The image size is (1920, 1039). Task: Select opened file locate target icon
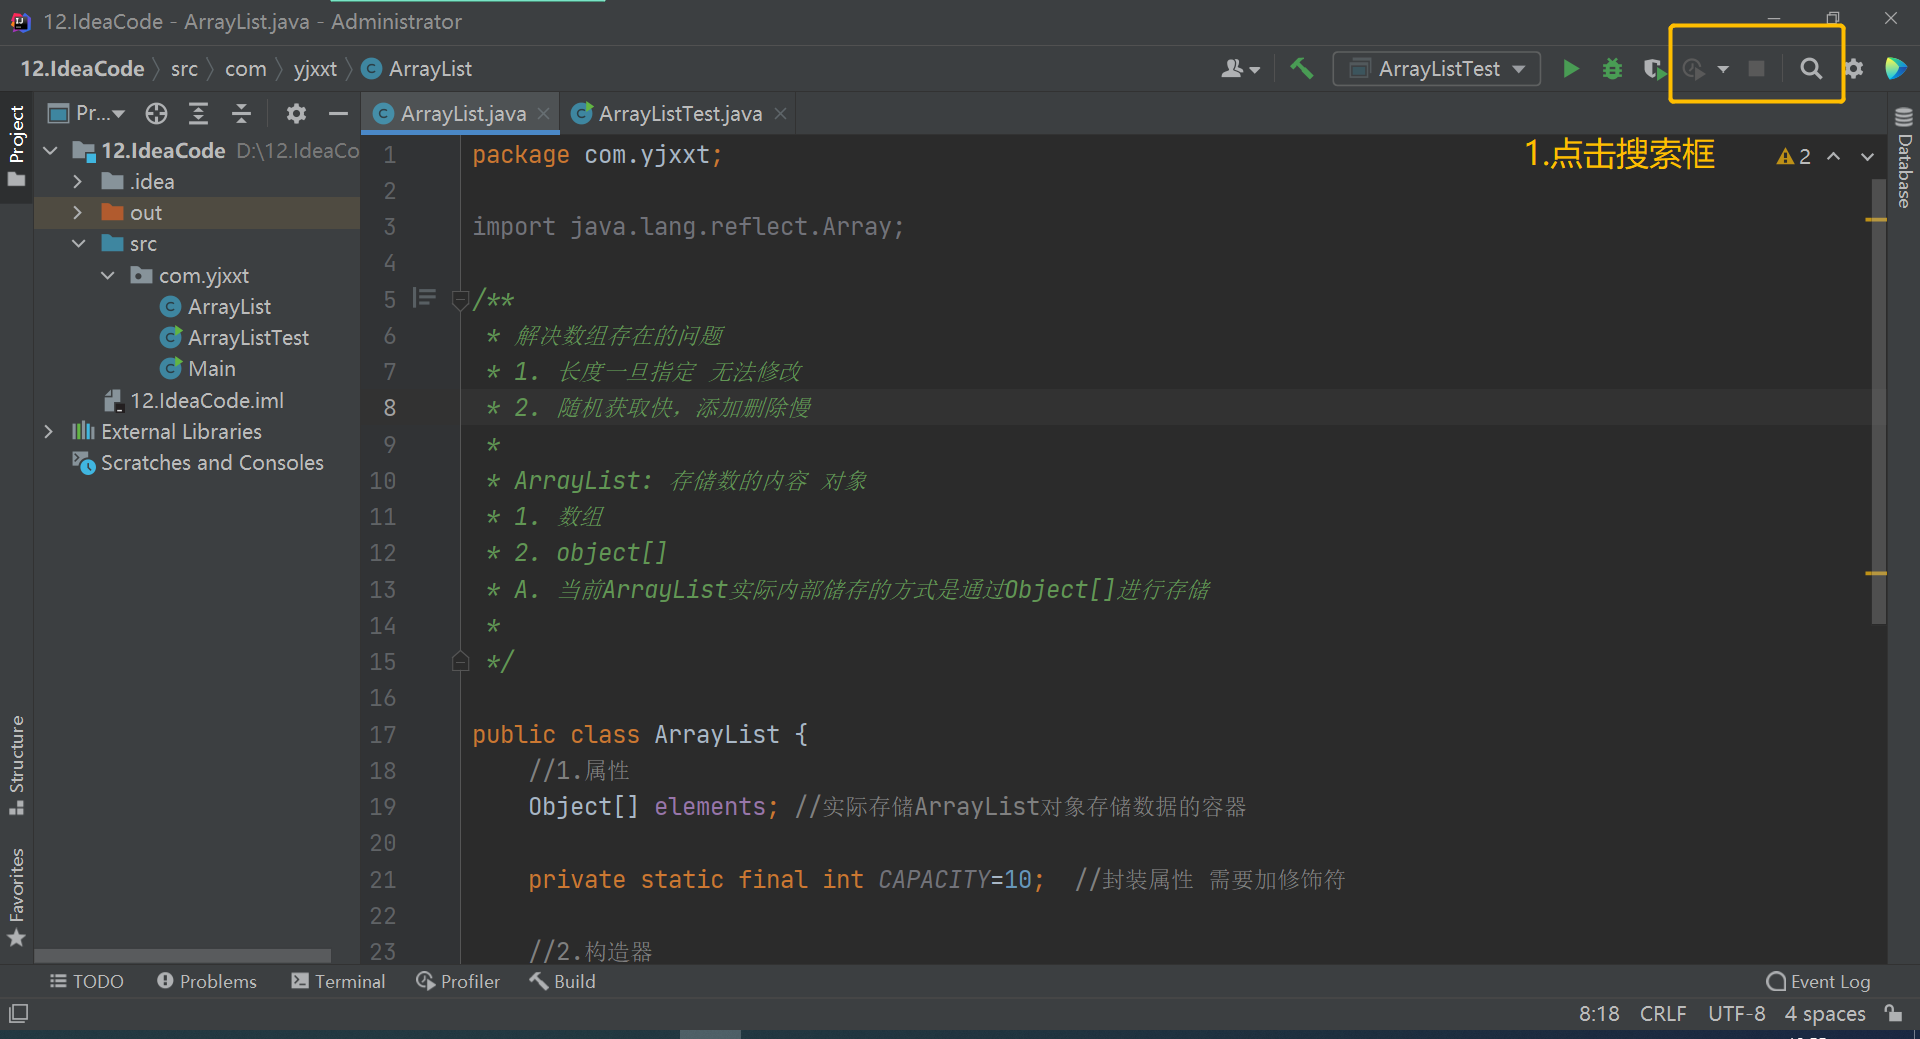click(156, 114)
